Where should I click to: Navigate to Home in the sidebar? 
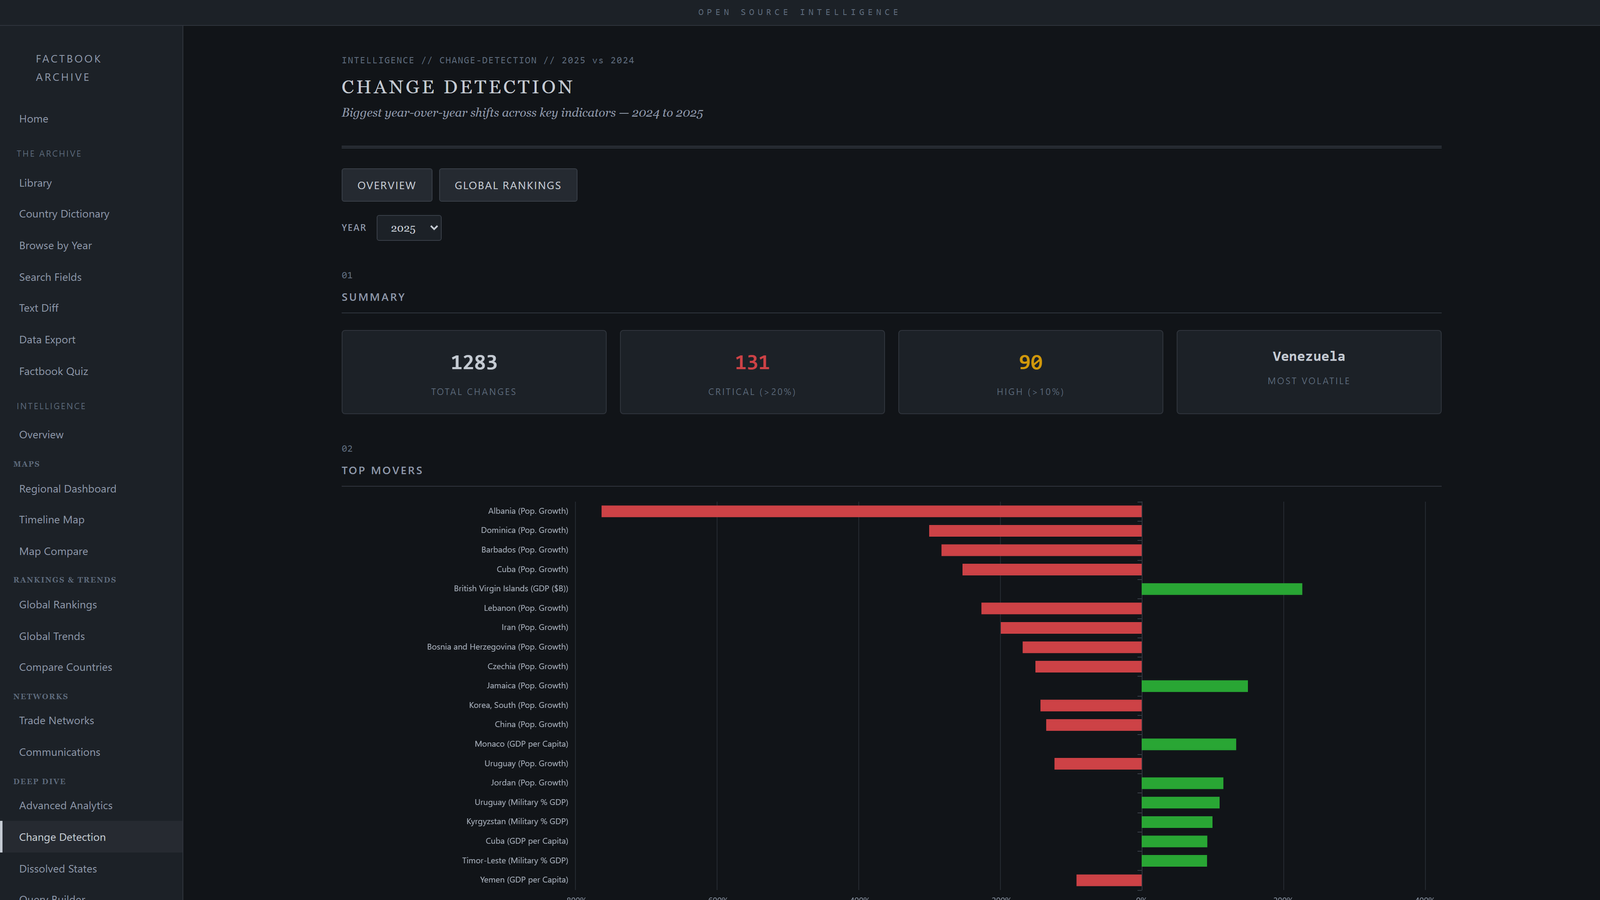click(33, 119)
